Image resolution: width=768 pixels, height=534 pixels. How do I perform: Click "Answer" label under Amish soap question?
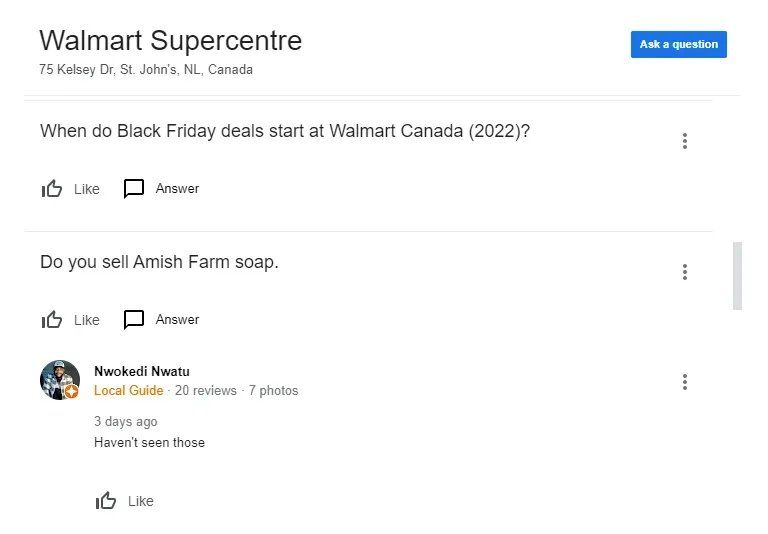pos(177,320)
